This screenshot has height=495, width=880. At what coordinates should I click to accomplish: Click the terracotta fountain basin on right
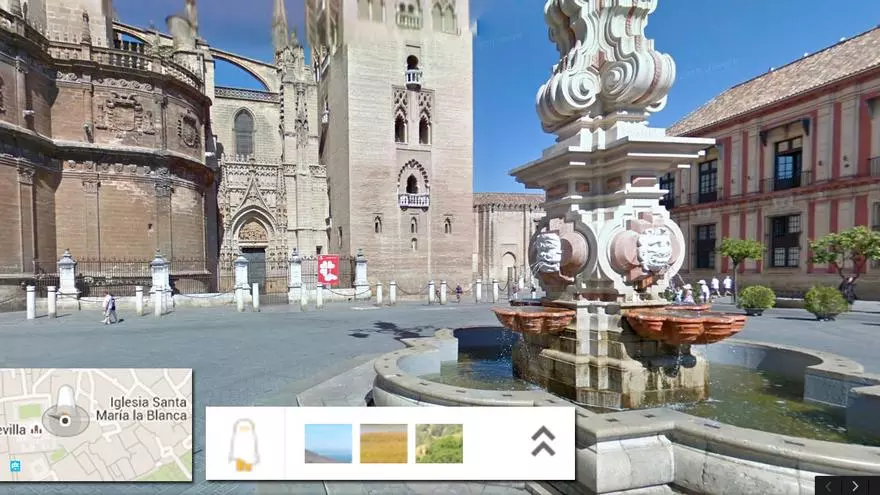pyautogui.click(x=684, y=325)
